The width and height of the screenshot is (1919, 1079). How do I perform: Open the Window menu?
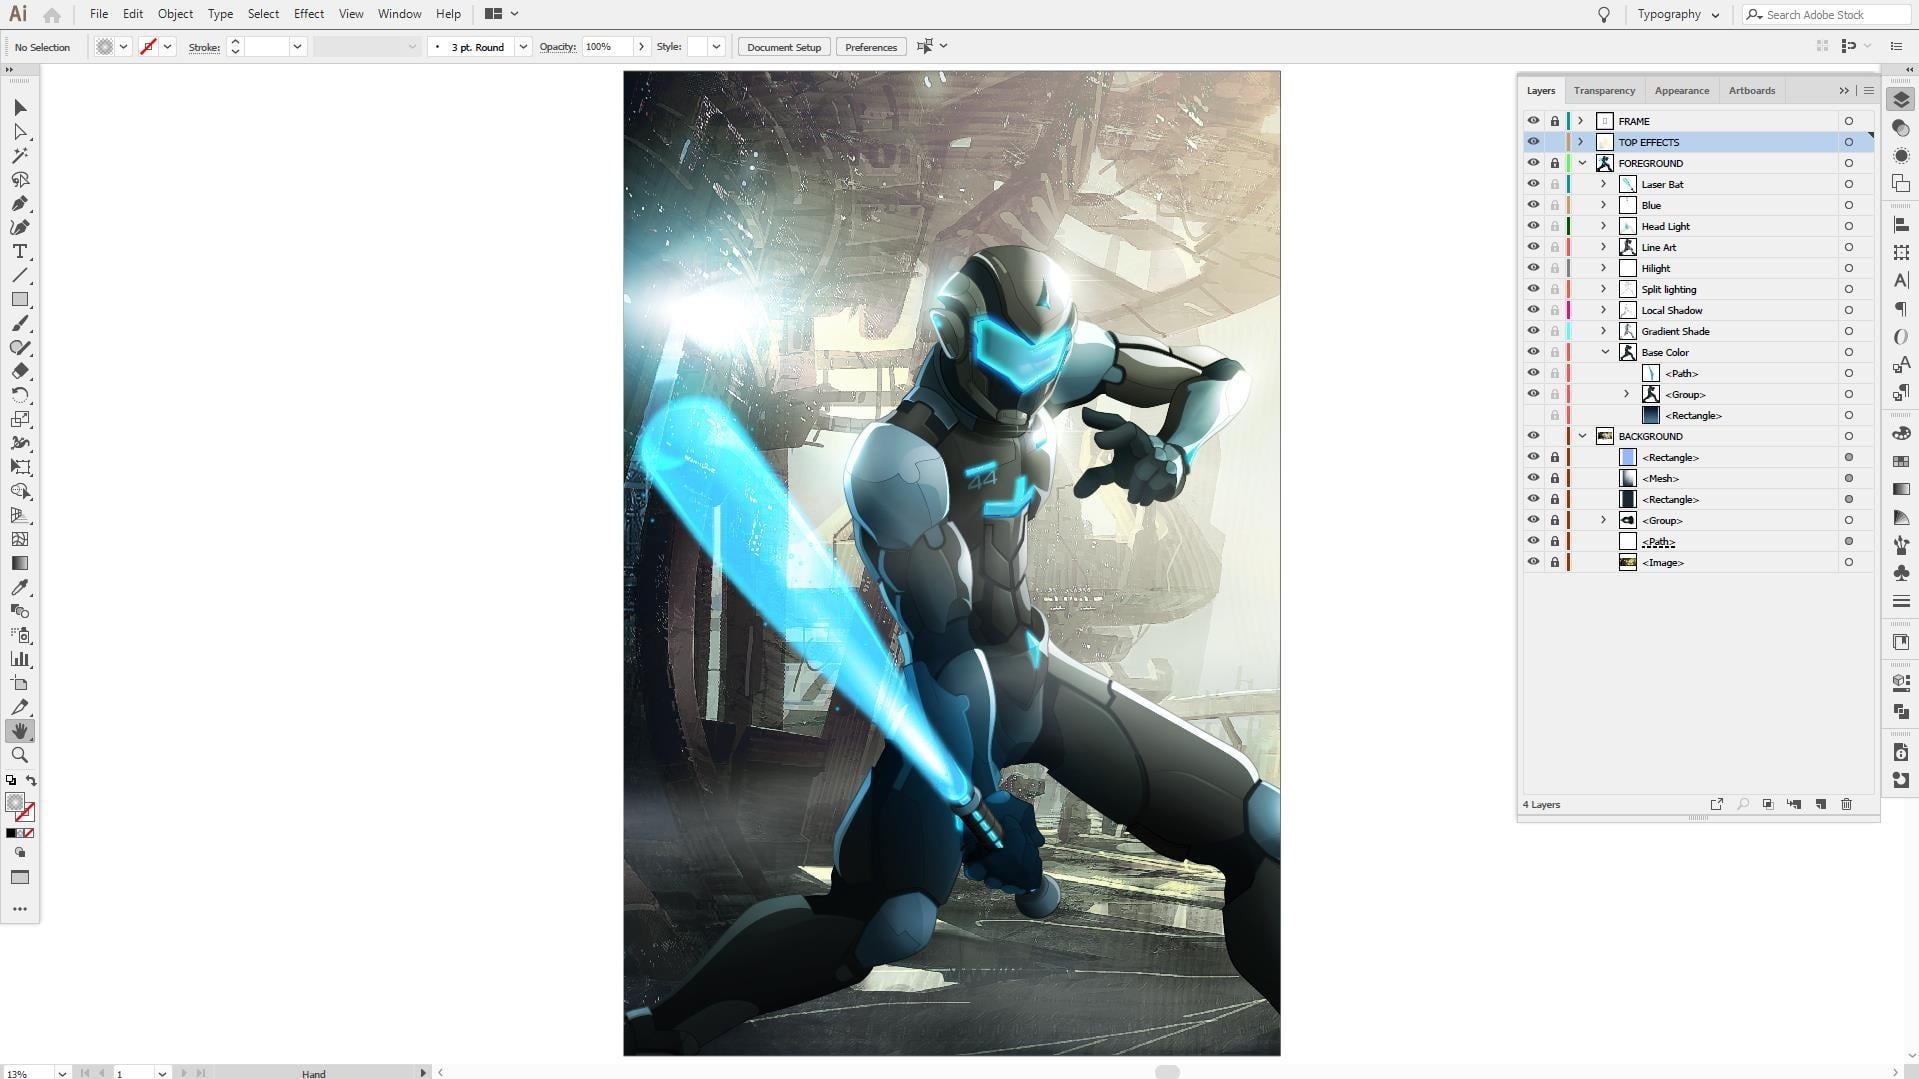coord(399,14)
